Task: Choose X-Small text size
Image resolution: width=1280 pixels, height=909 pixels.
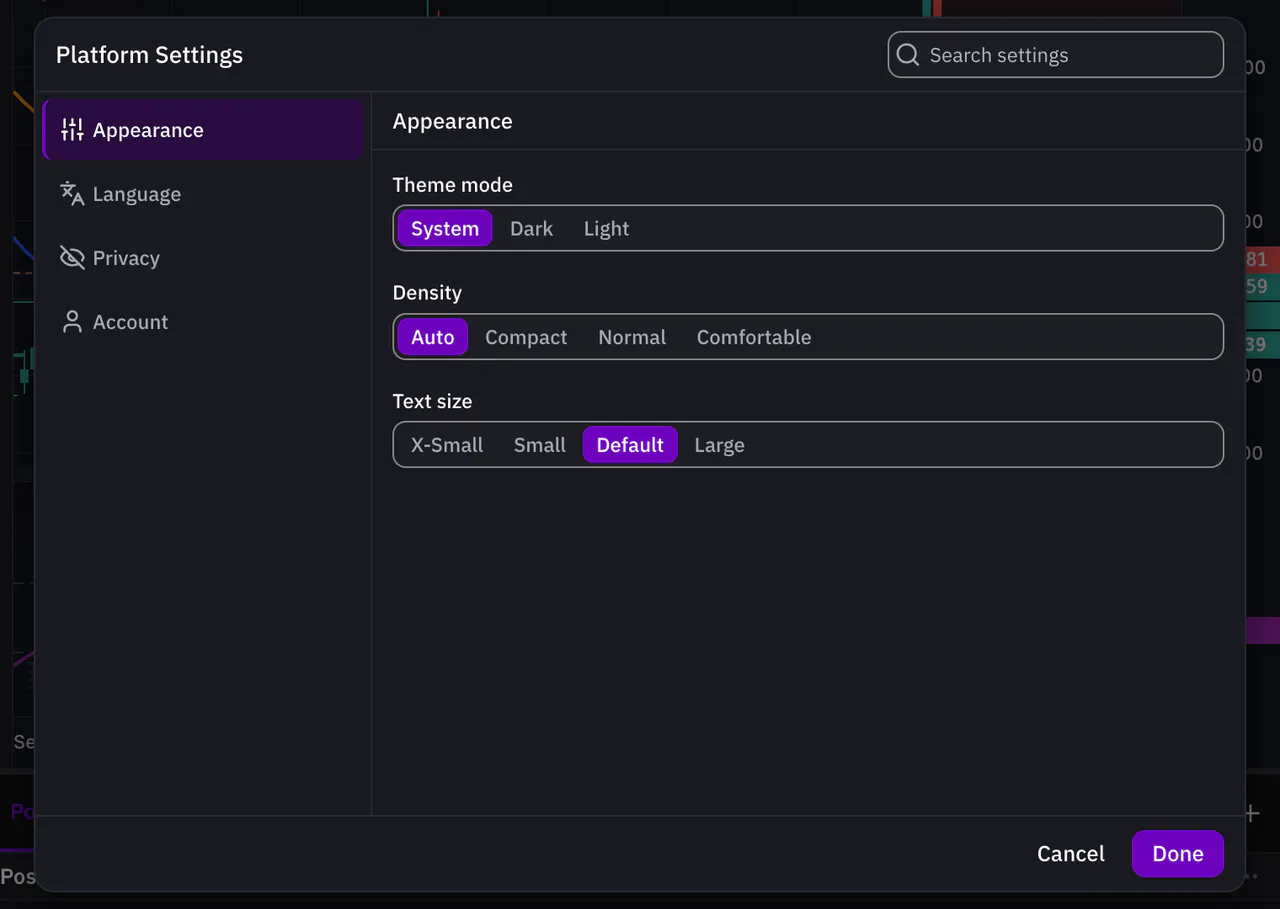Action: (x=447, y=445)
